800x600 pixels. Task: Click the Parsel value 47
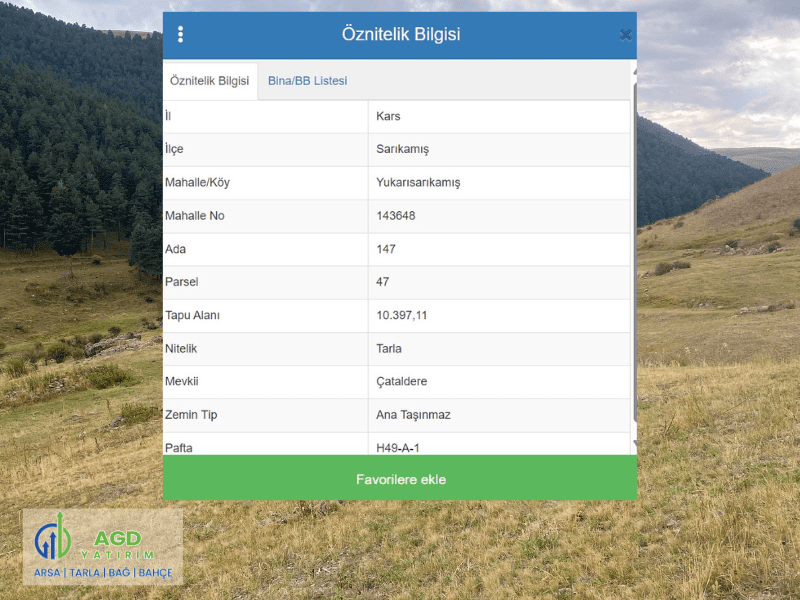pyautogui.click(x=383, y=282)
